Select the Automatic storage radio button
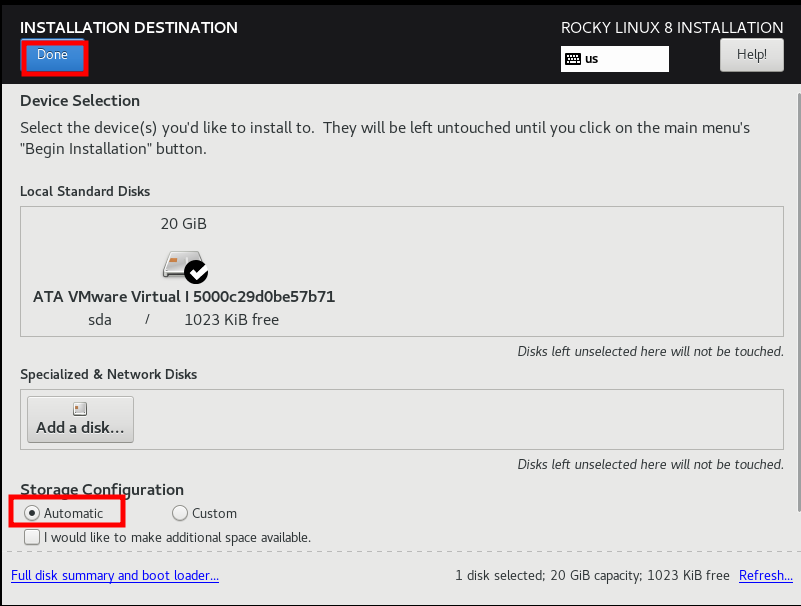 click(32, 513)
